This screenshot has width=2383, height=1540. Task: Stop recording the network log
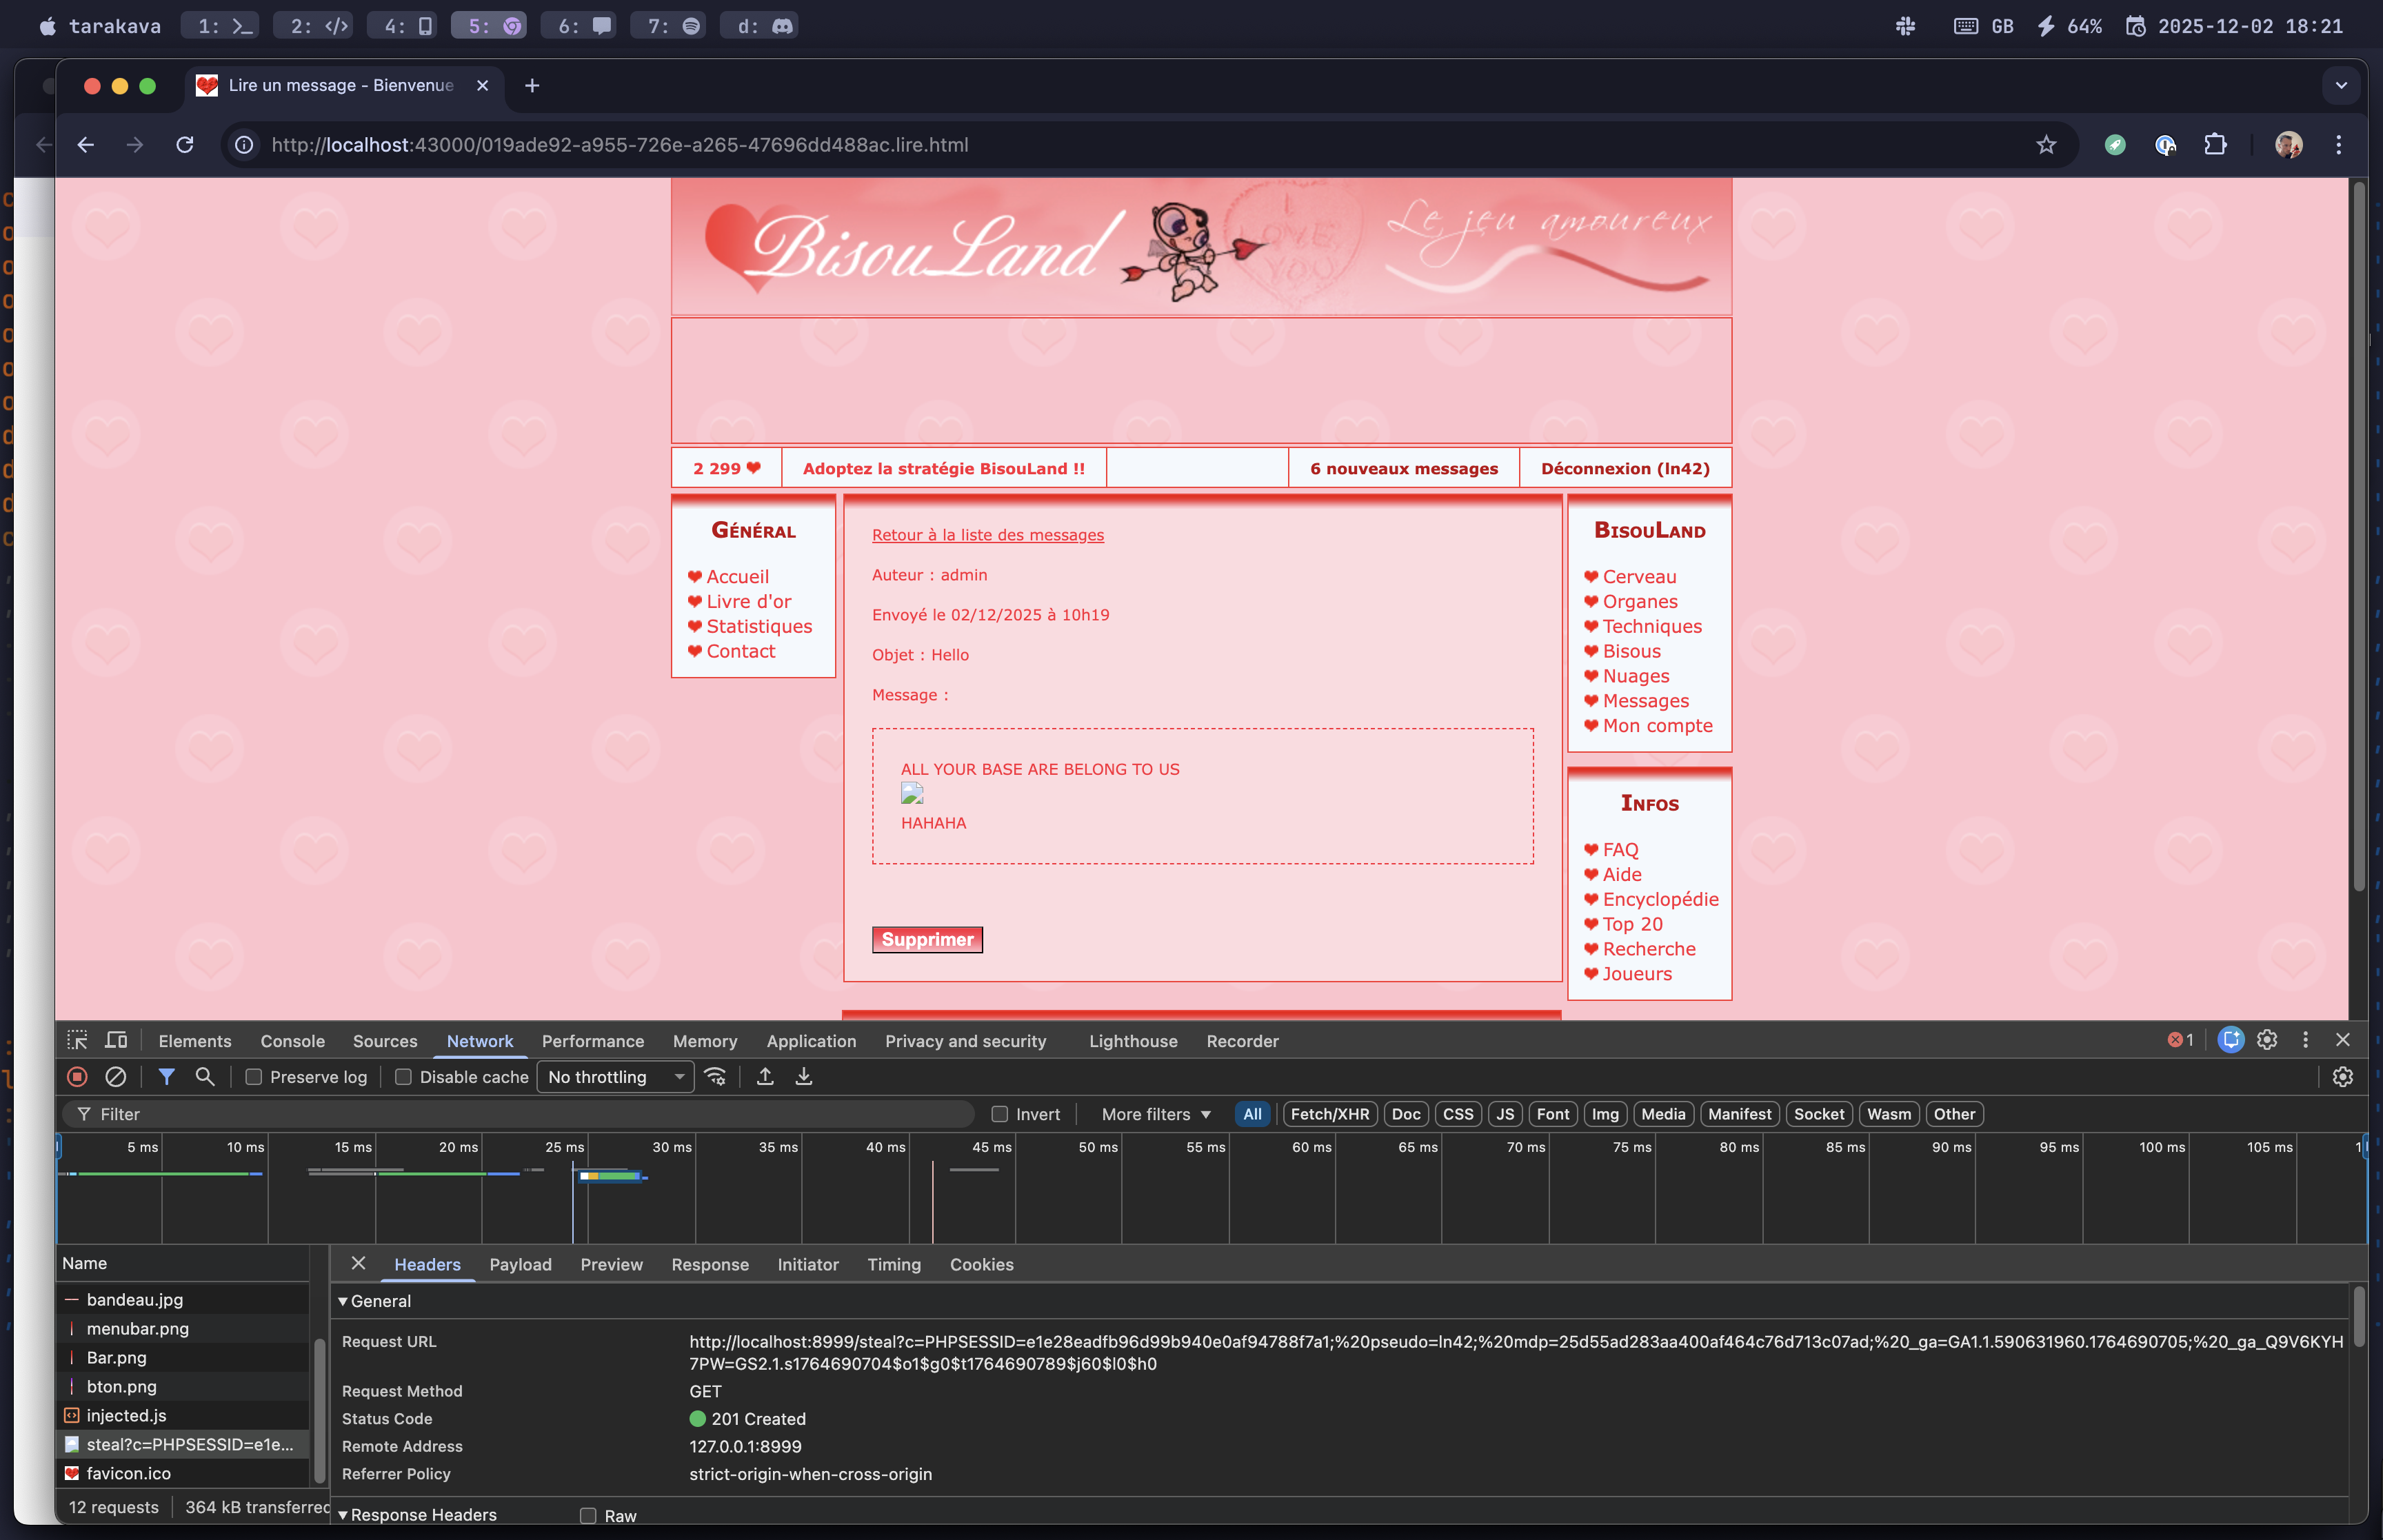coord(77,1077)
